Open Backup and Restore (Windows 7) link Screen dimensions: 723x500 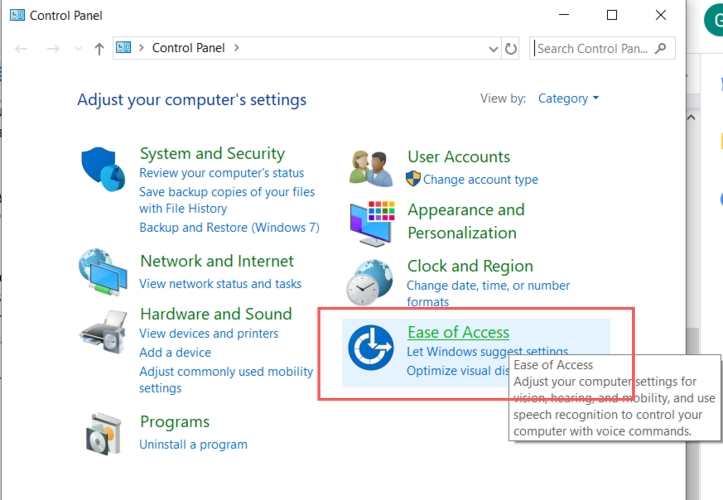pyautogui.click(x=229, y=227)
